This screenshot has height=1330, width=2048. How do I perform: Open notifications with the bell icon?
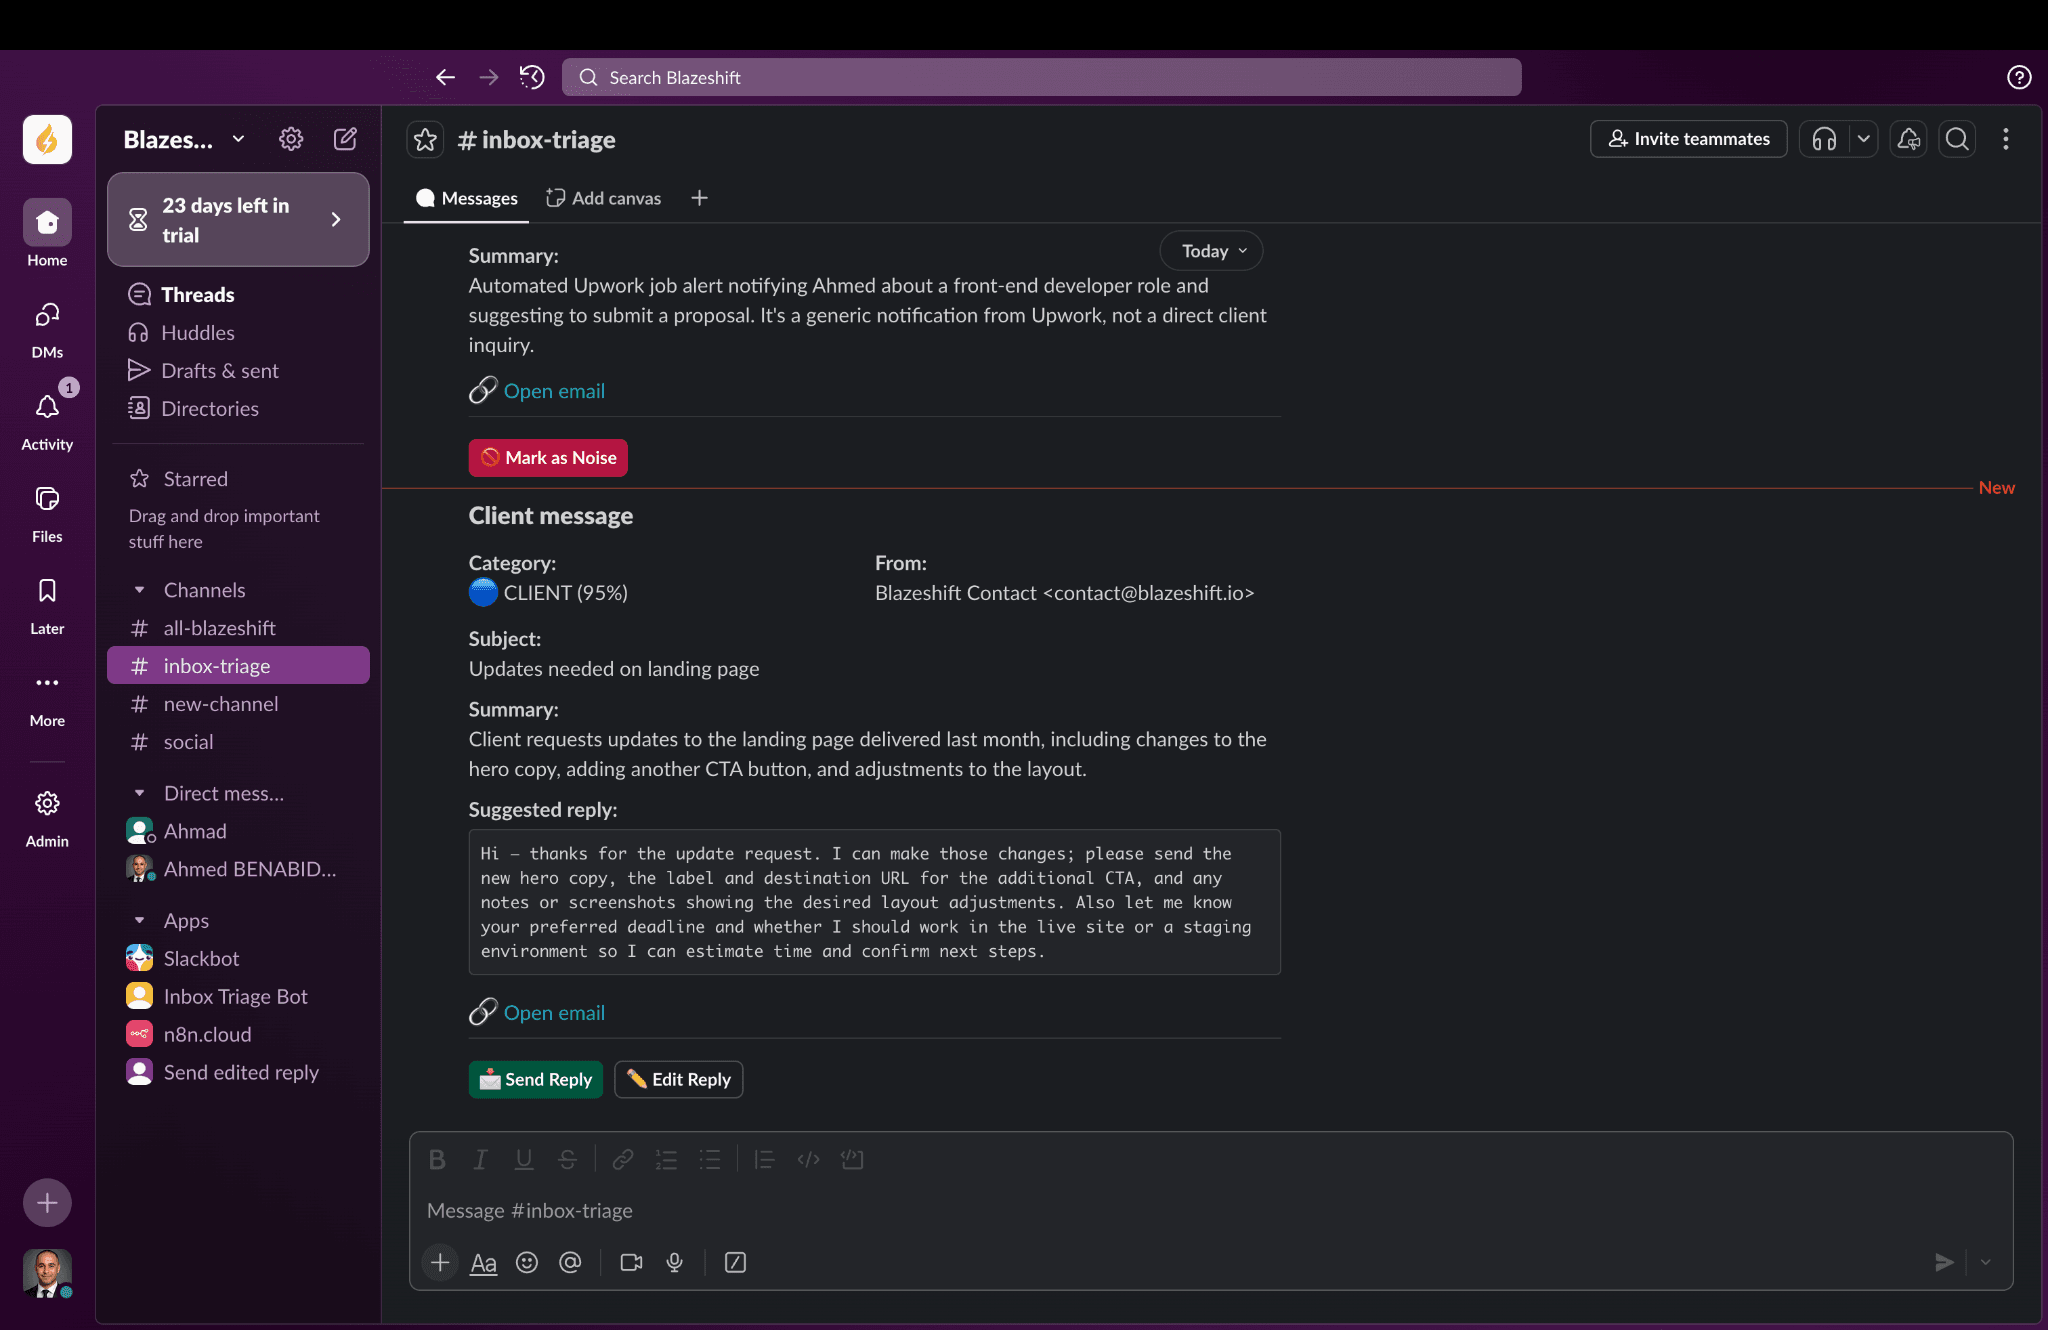tap(1906, 139)
